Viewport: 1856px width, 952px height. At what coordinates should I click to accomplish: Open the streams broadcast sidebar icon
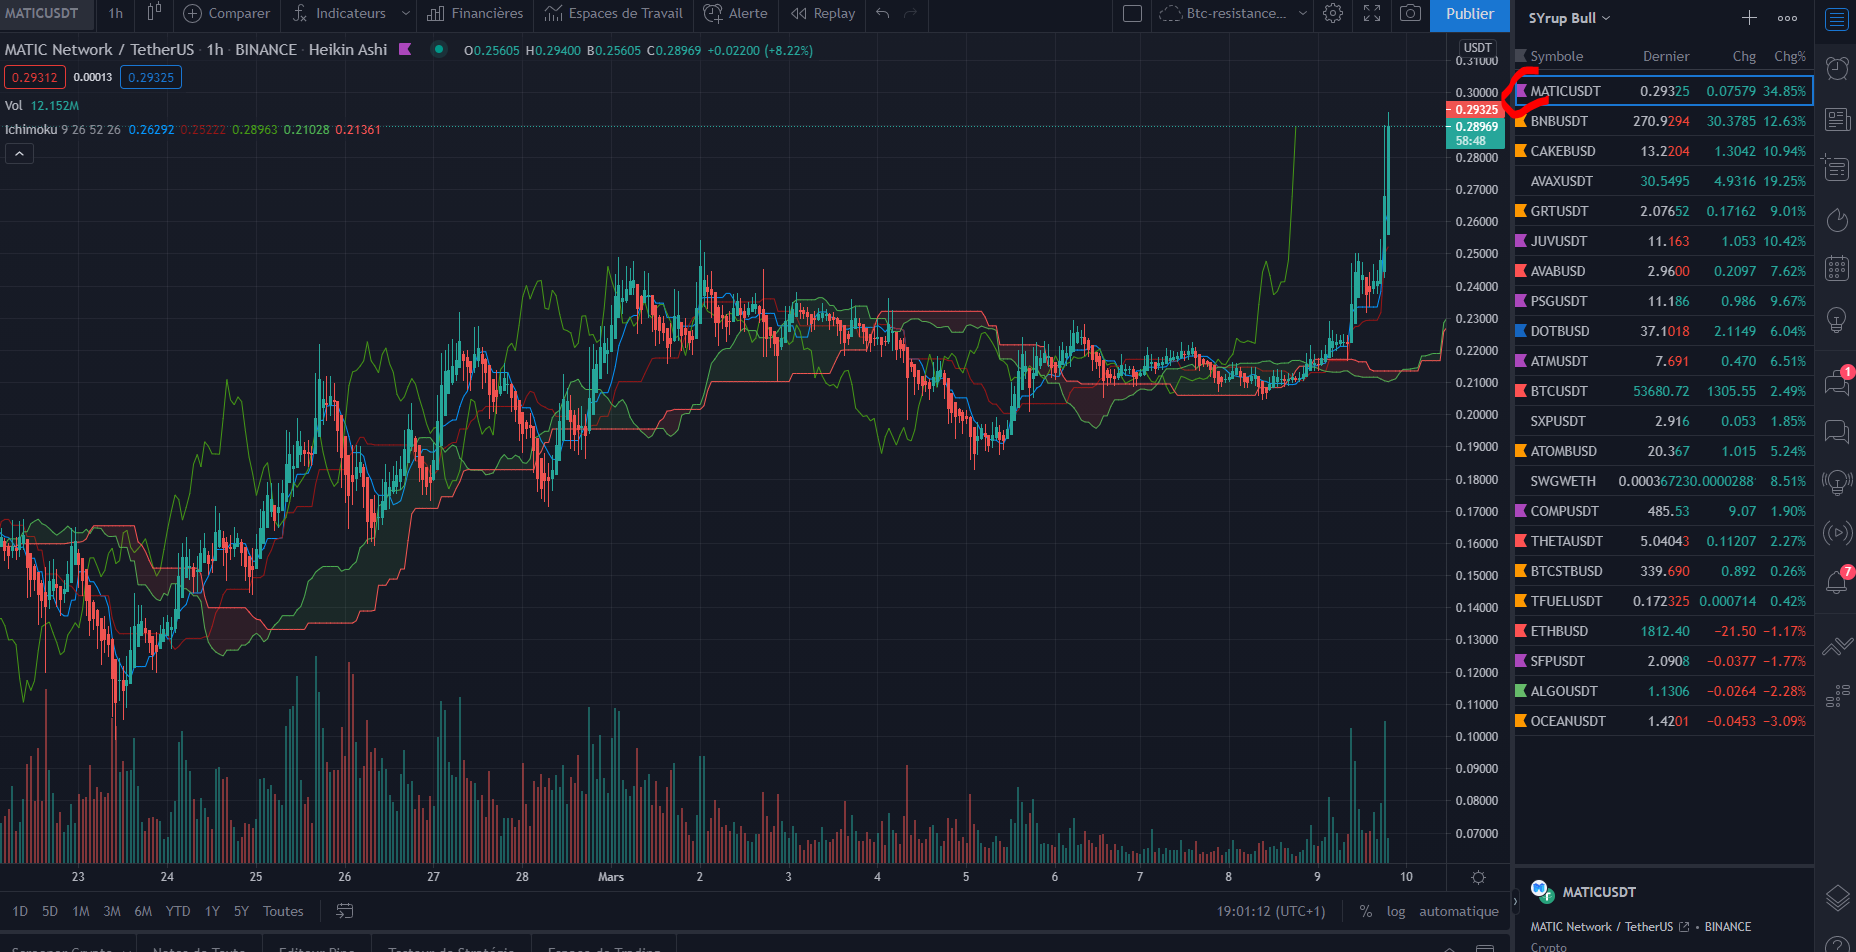1837,532
